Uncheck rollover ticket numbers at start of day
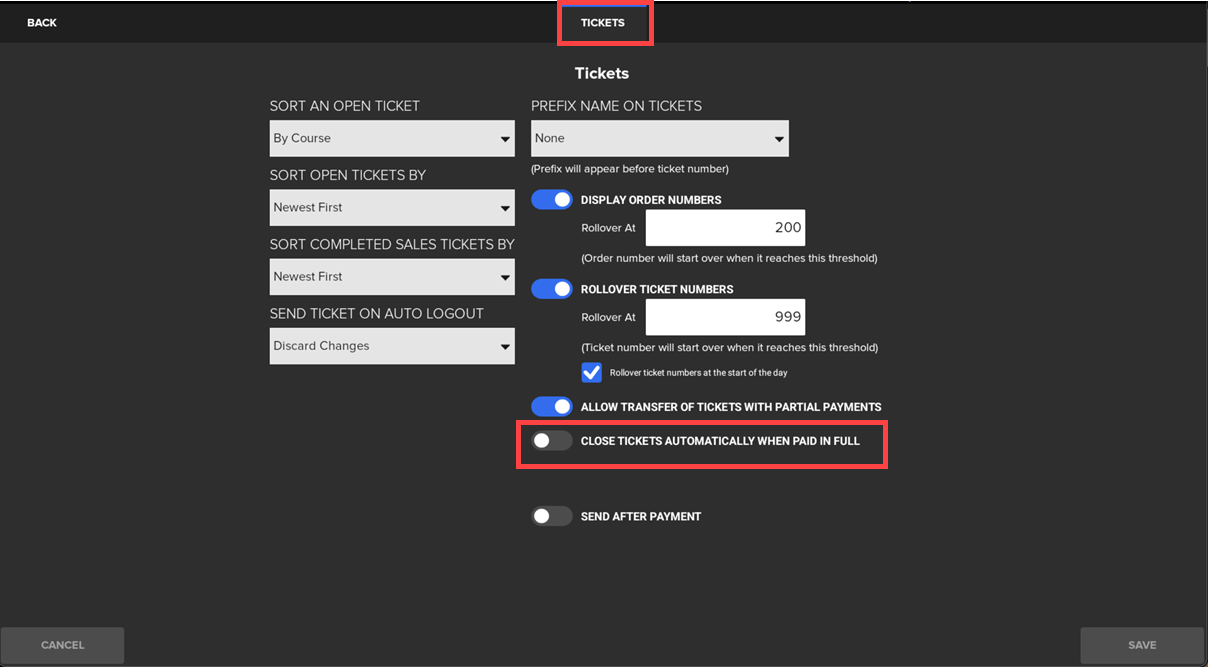 tap(592, 373)
